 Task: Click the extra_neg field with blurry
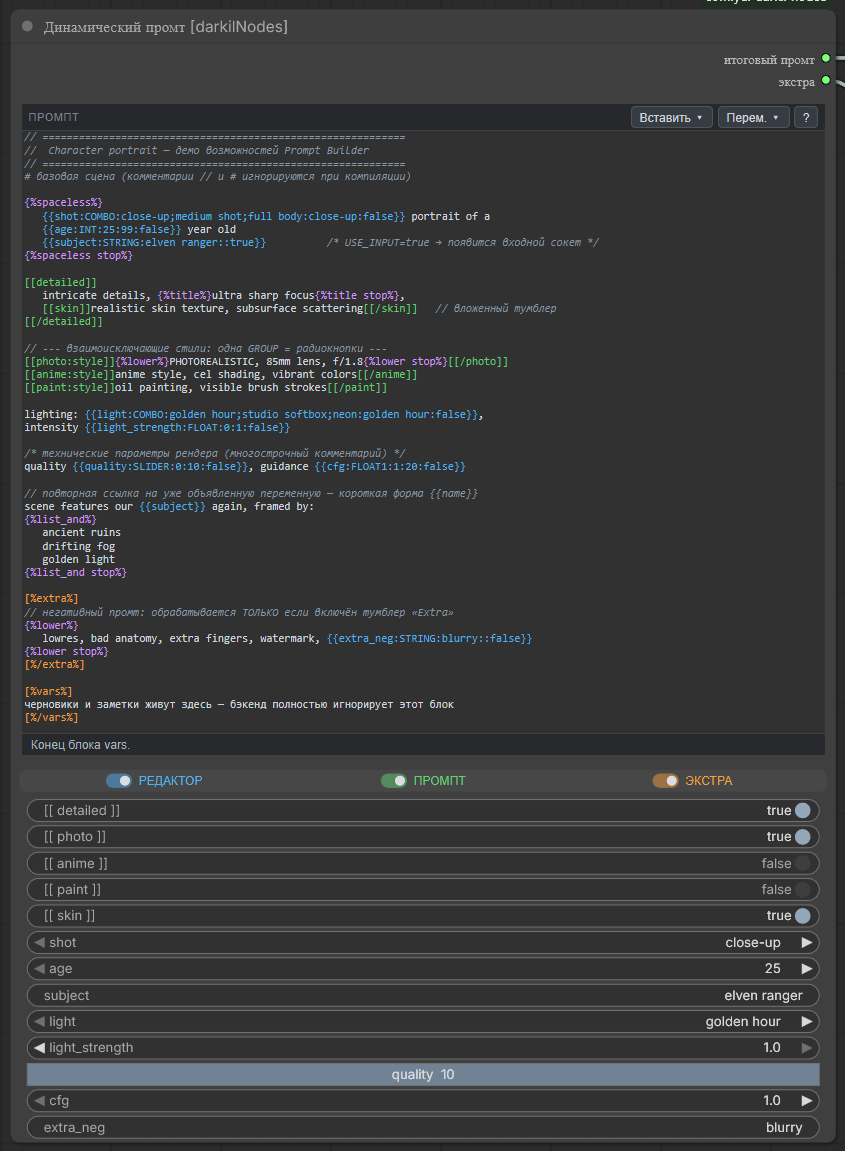[x=423, y=1128]
